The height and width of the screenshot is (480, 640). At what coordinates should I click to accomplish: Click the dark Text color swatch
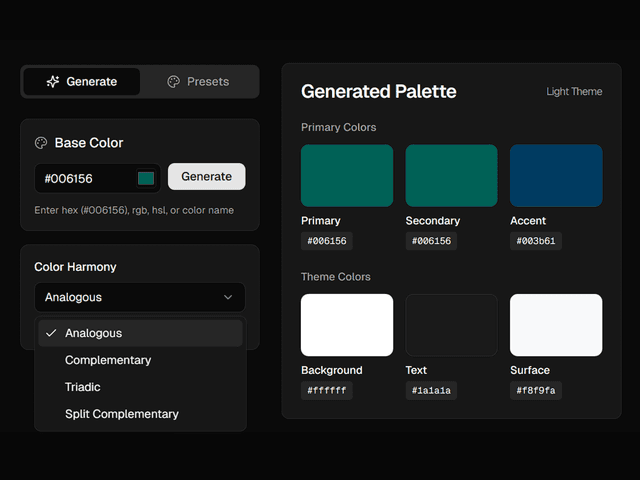point(451,325)
